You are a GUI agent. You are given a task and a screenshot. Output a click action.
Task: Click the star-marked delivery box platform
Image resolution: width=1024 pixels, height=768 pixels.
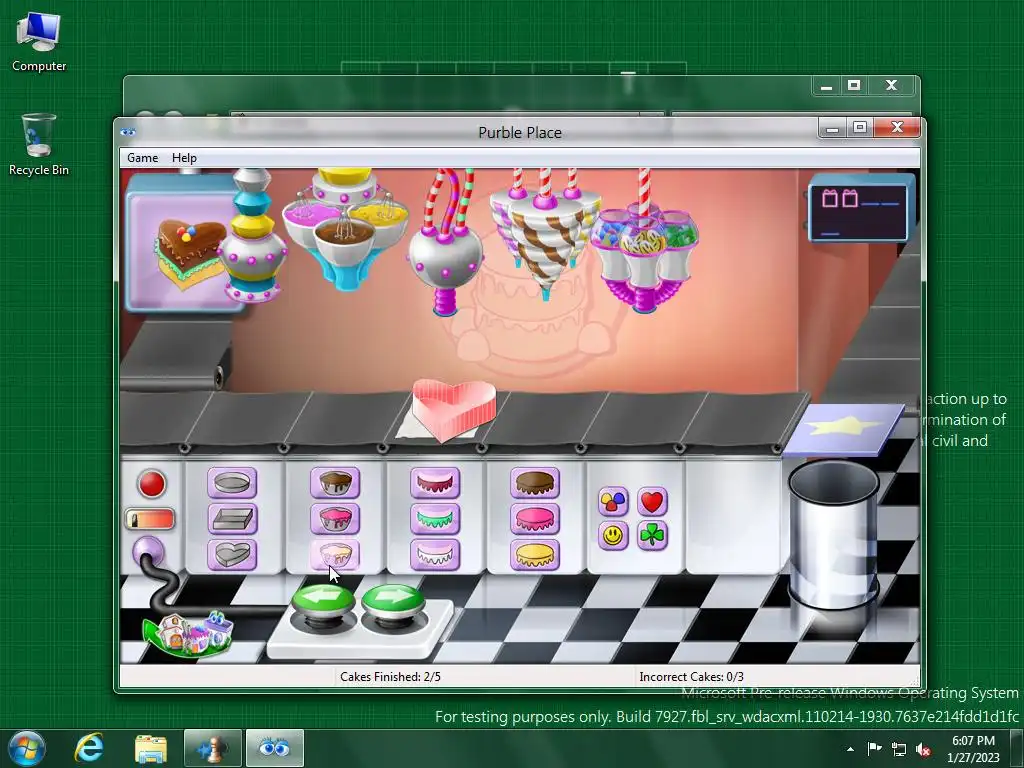[846, 428]
